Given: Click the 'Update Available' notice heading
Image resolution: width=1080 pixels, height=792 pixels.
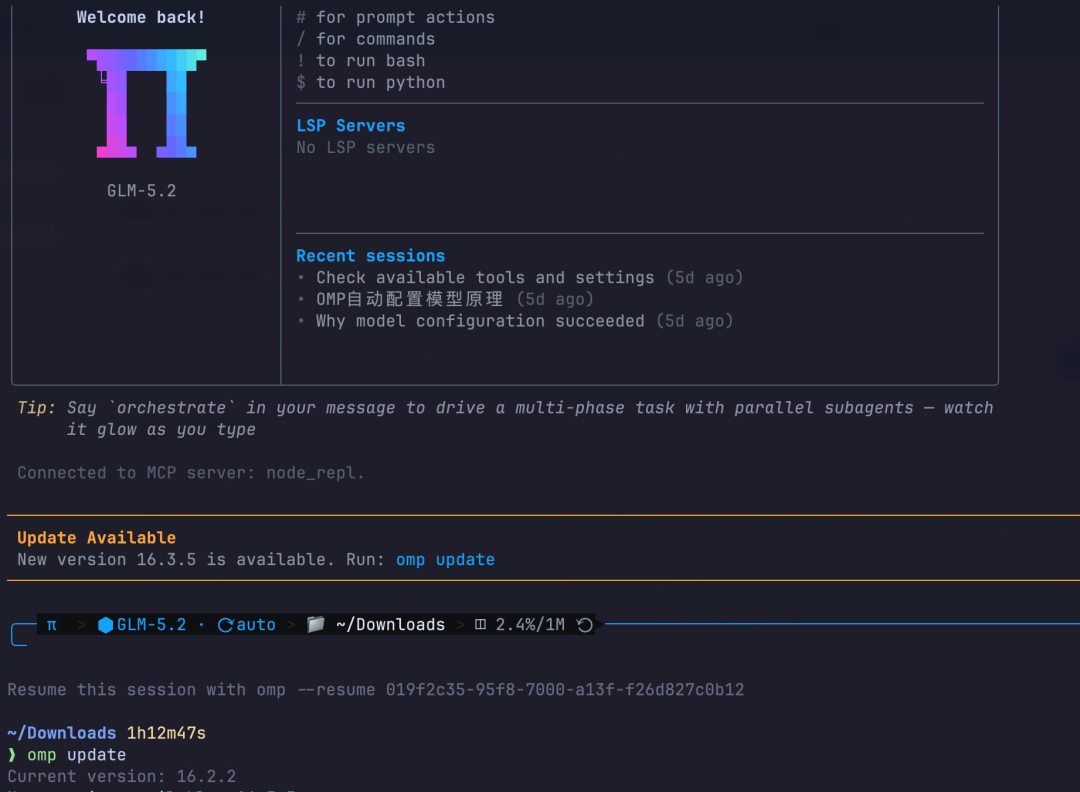Looking at the screenshot, I should click(x=96, y=538).
